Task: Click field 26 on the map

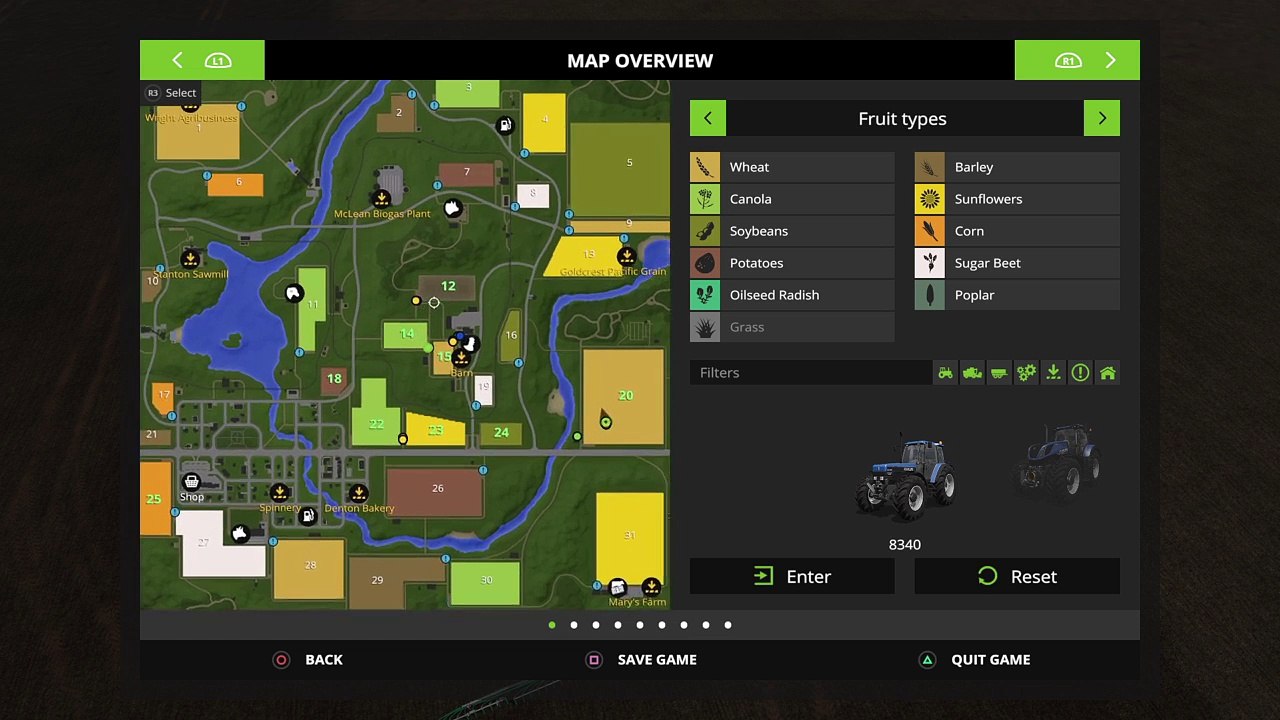Action: point(436,490)
